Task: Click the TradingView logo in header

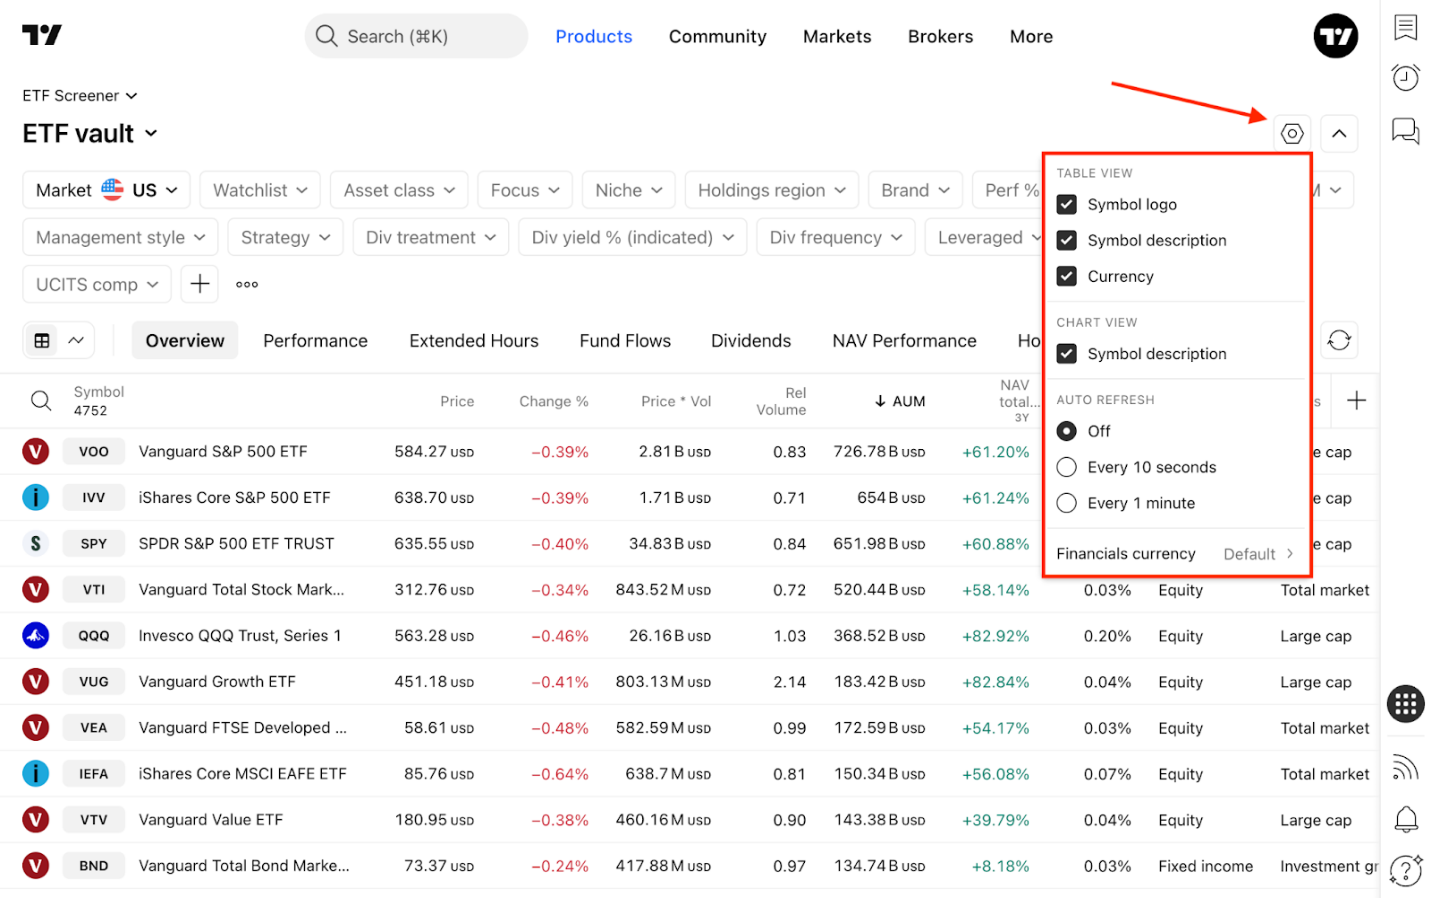Action: pos(42,35)
